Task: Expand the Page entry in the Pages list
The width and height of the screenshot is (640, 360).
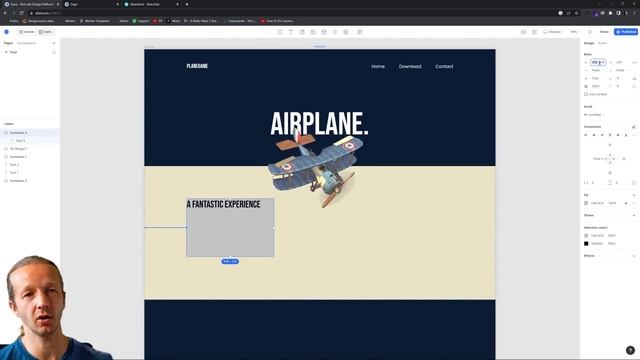Action: tap(6, 52)
